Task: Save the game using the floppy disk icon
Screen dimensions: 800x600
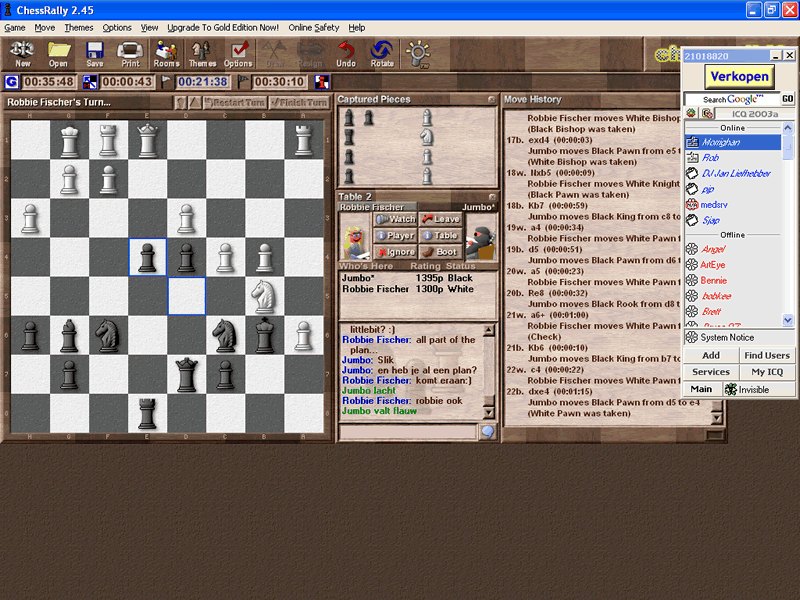Action: (95, 53)
